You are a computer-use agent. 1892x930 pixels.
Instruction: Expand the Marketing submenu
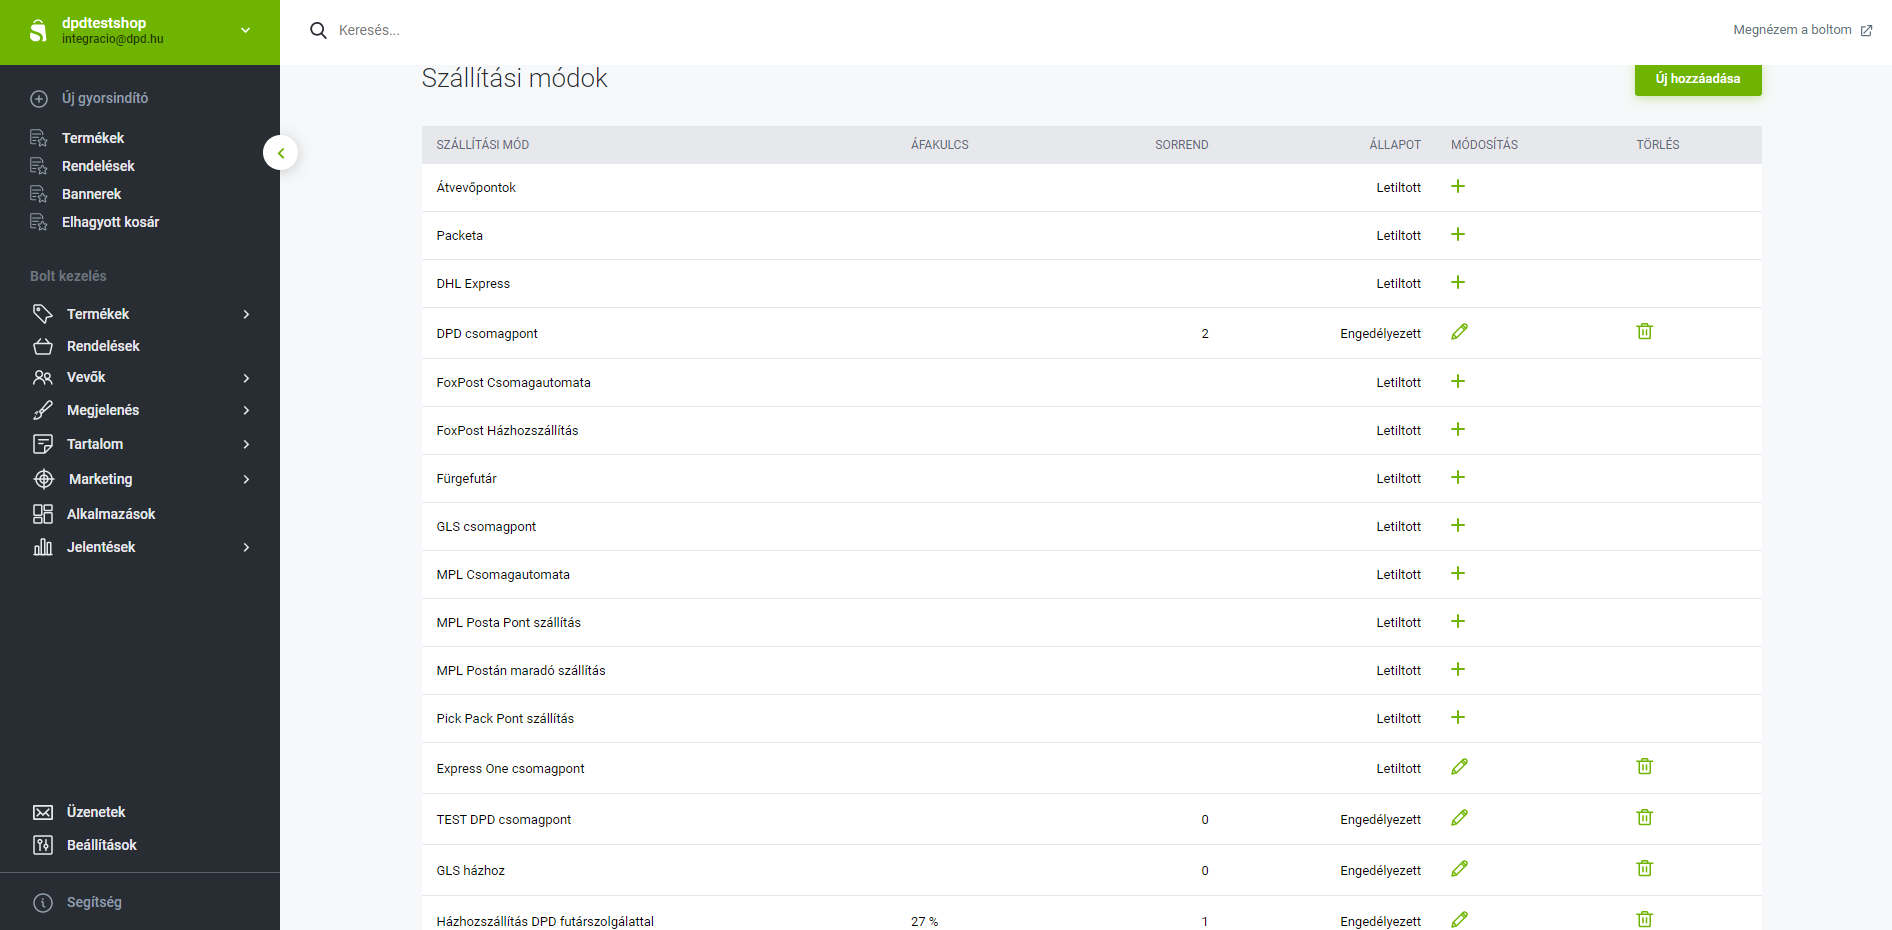pos(246,479)
